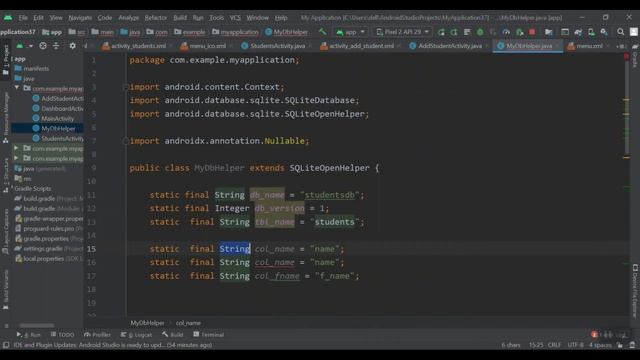Click the red Stop icon

coord(532,32)
